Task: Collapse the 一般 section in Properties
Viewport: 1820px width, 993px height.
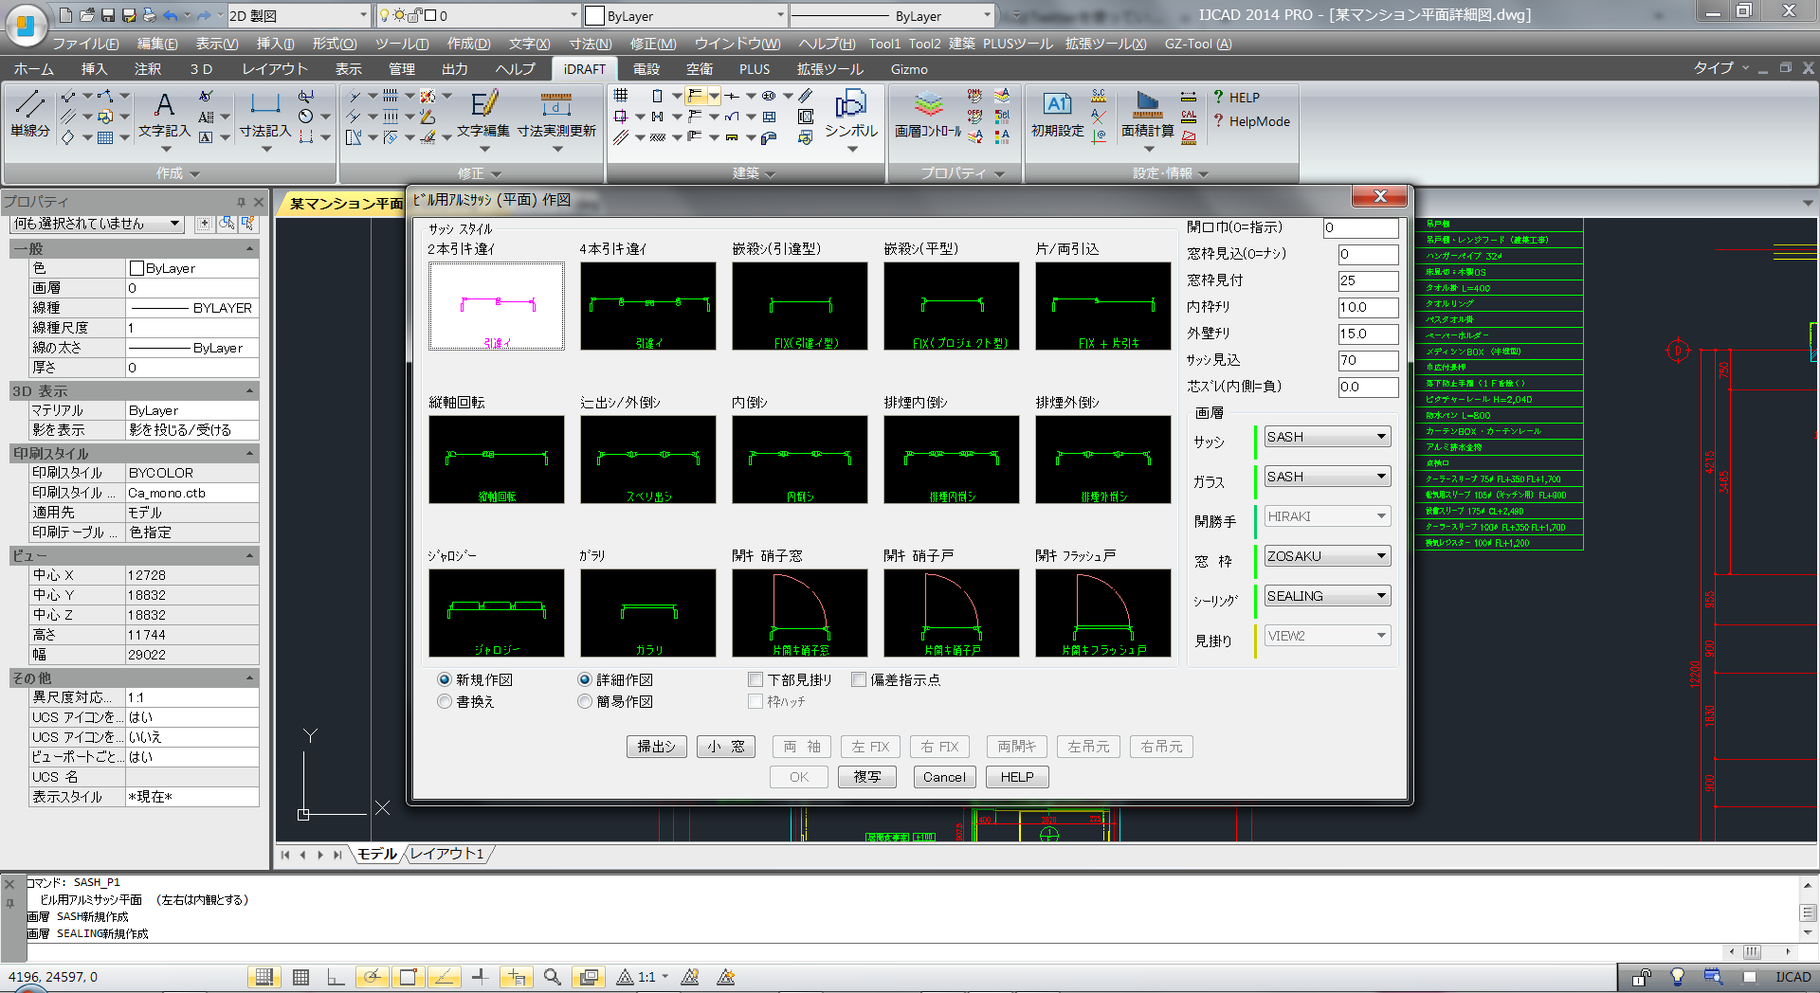Action: 250,248
